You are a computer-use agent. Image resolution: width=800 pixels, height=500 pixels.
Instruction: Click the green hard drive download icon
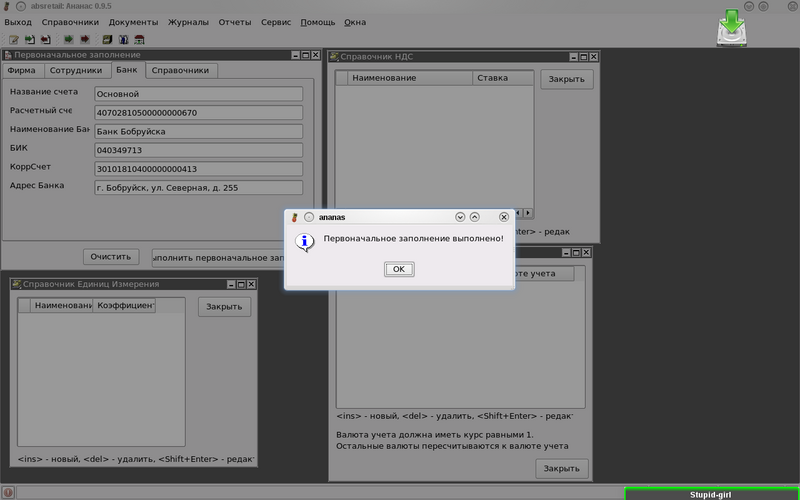736,27
